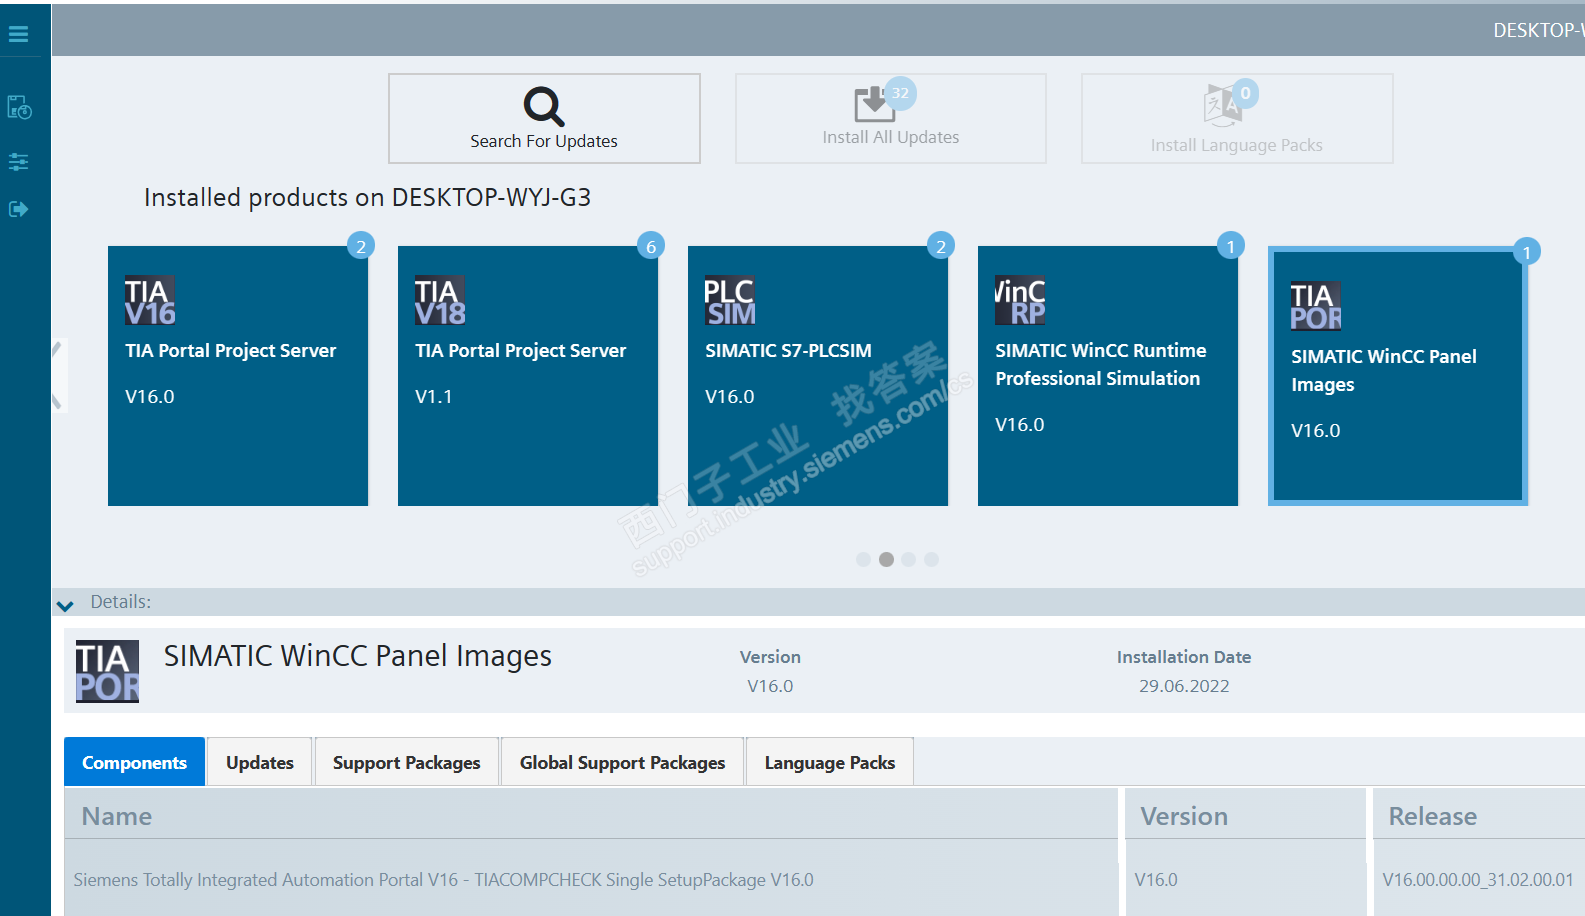The width and height of the screenshot is (1585, 916).
Task: Click update badge on TIA Portal Project Server V16.0
Action: [361, 246]
